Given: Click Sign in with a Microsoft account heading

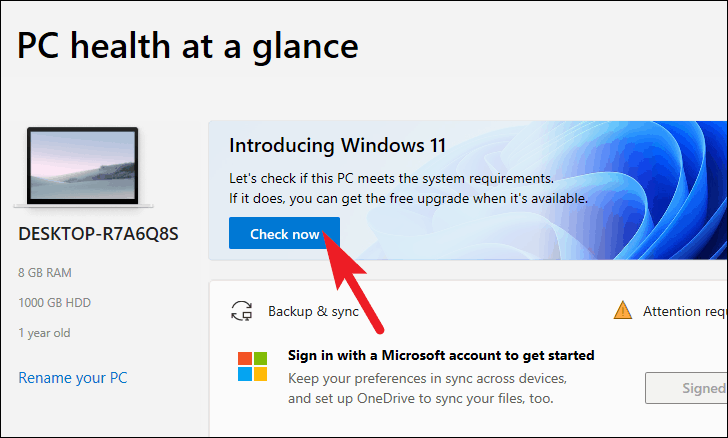Looking at the screenshot, I should pyautogui.click(x=441, y=355).
